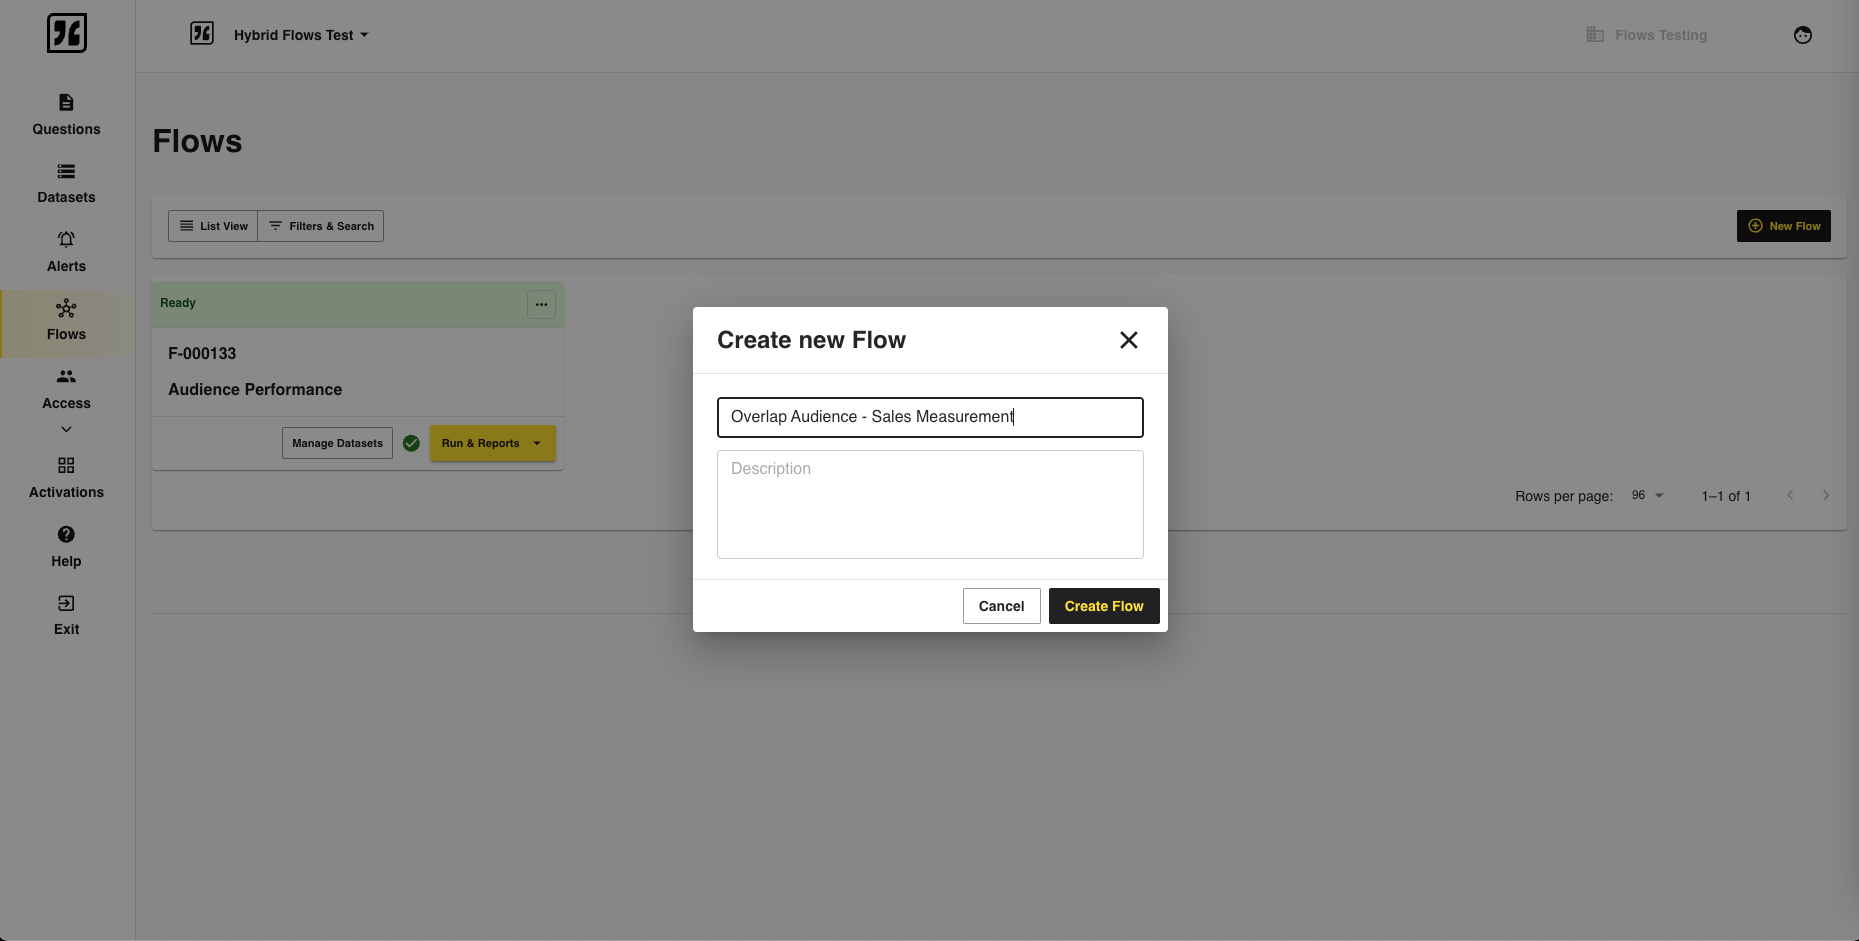Click the Create Flow button
The image size is (1859, 941).
tap(1104, 606)
